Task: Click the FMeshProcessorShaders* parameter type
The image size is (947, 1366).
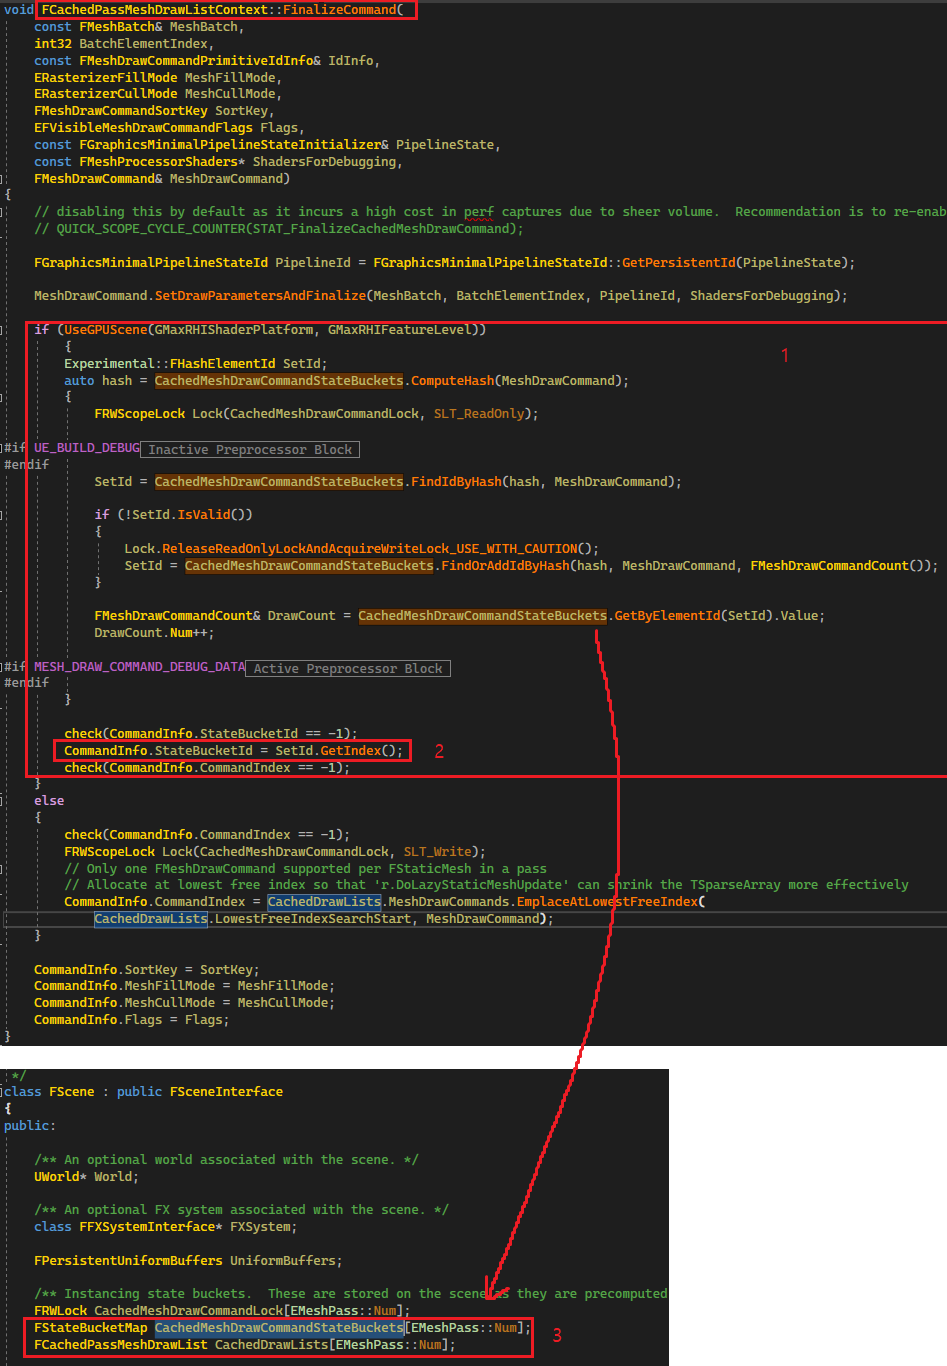Action: point(162,162)
